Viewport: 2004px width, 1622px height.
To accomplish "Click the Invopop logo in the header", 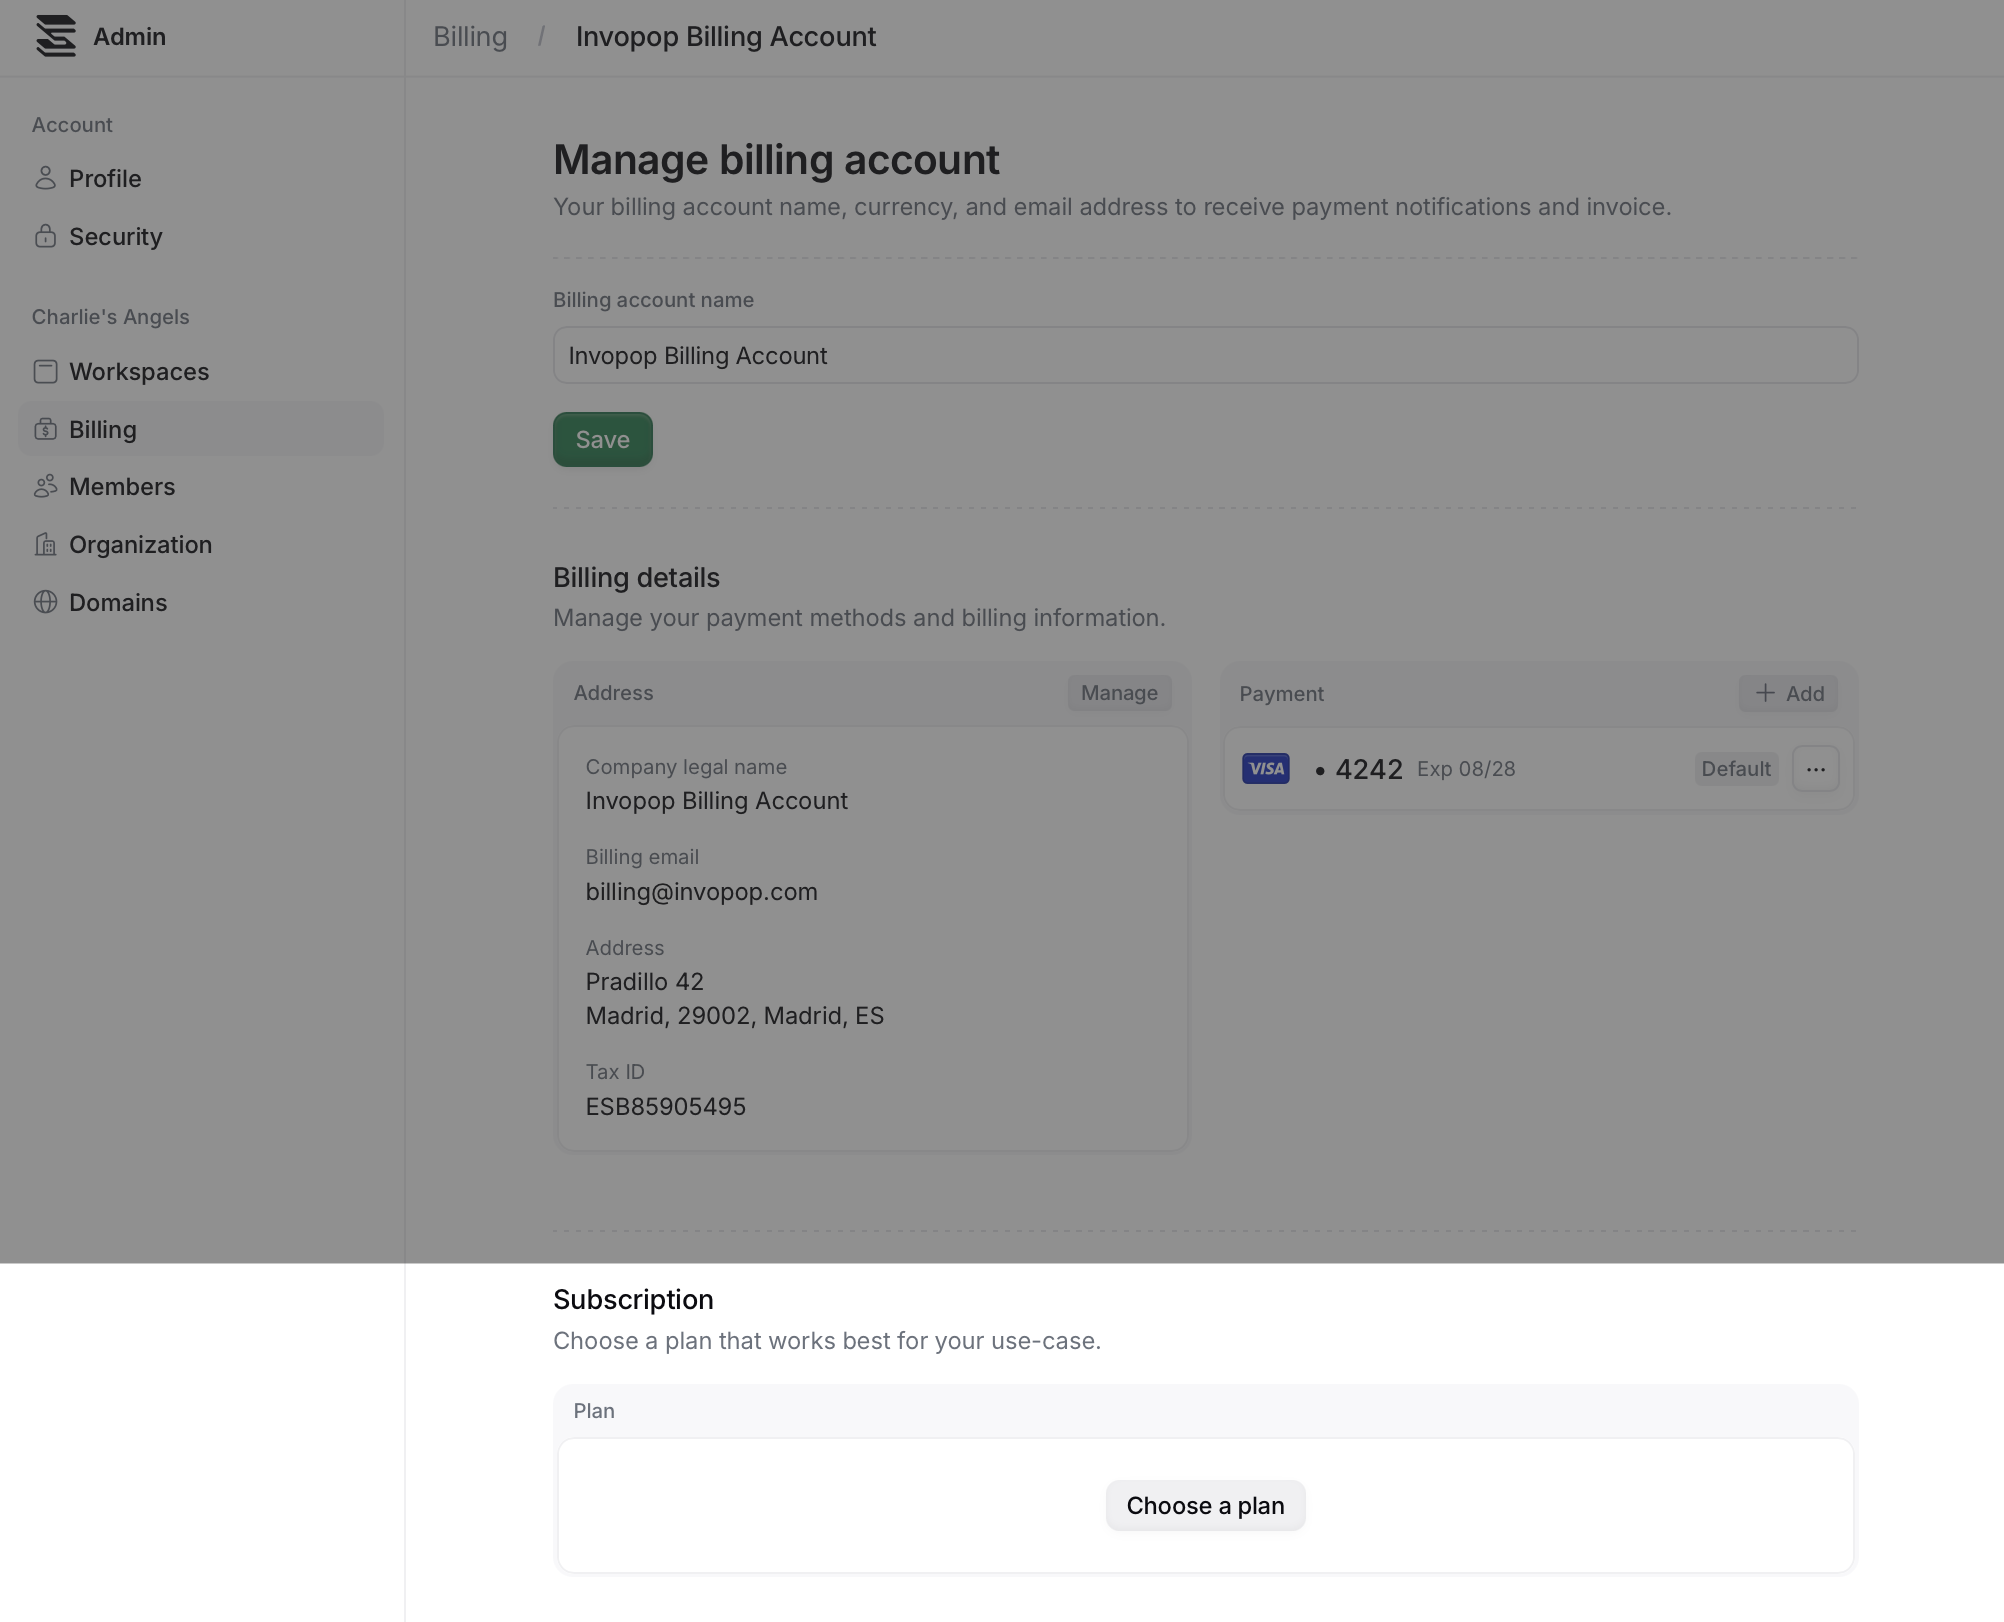I will (56, 36).
